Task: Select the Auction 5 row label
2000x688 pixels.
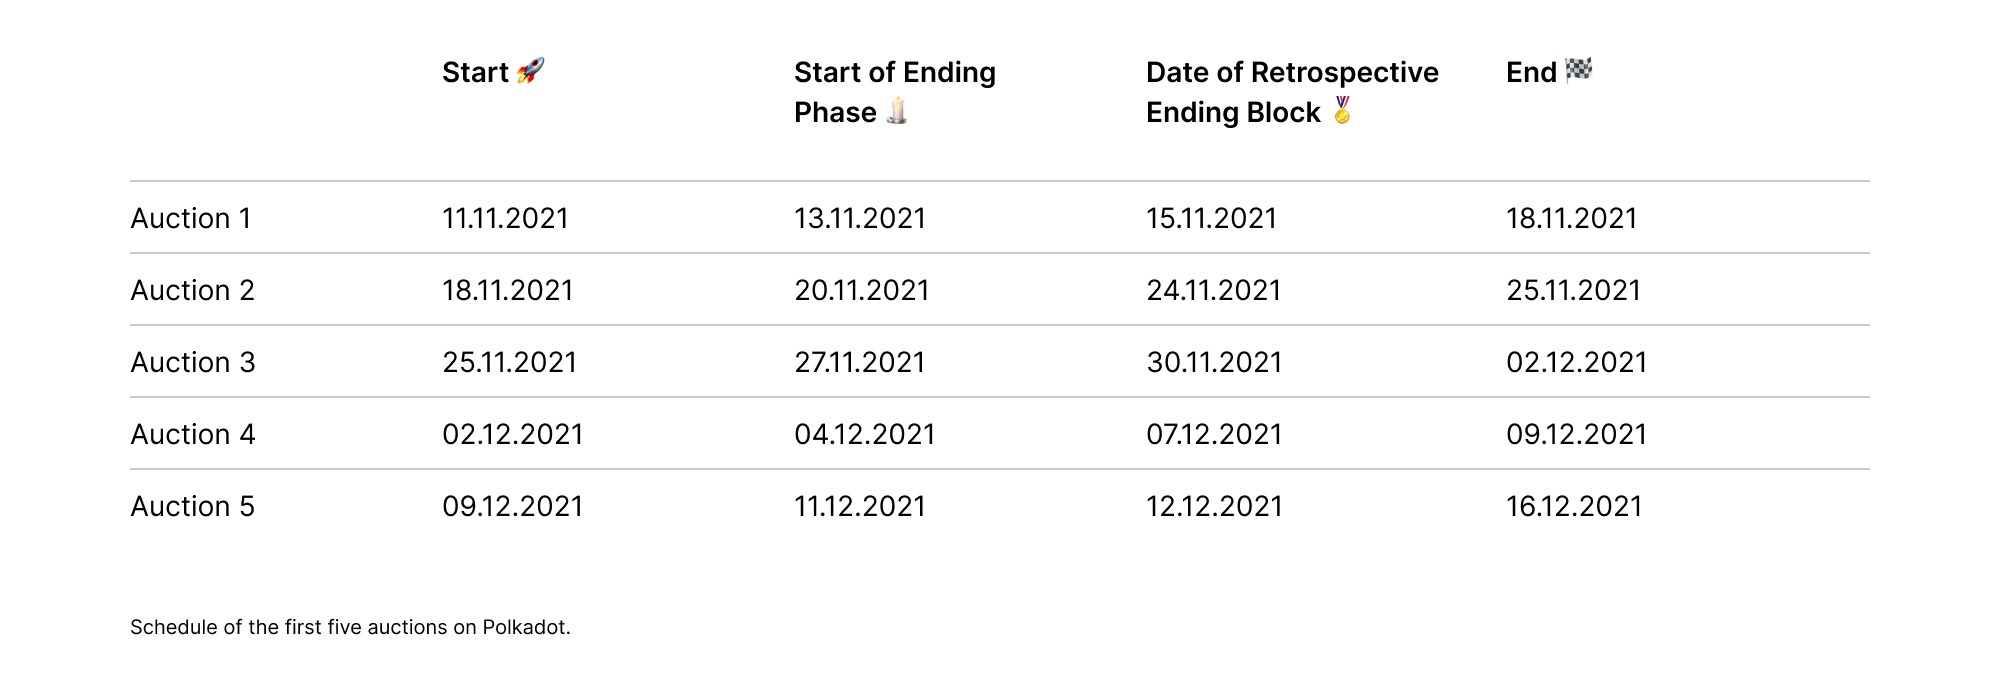Action: tap(193, 506)
